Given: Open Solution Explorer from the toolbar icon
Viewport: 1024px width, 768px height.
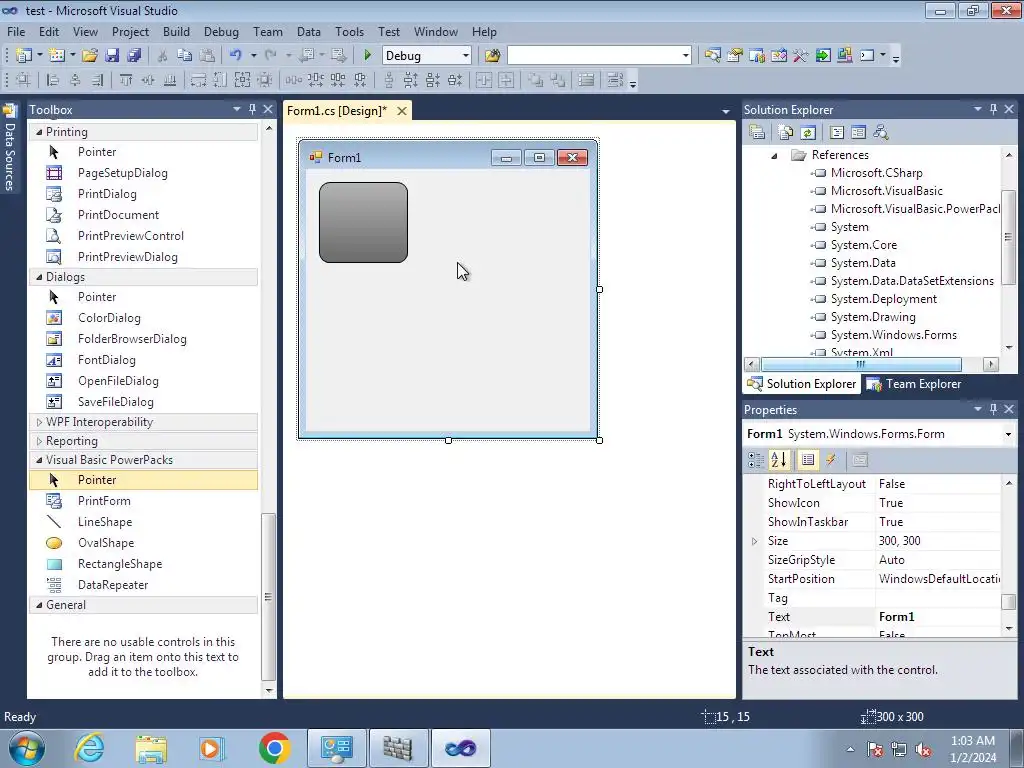Looking at the screenshot, I should [712, 56].
